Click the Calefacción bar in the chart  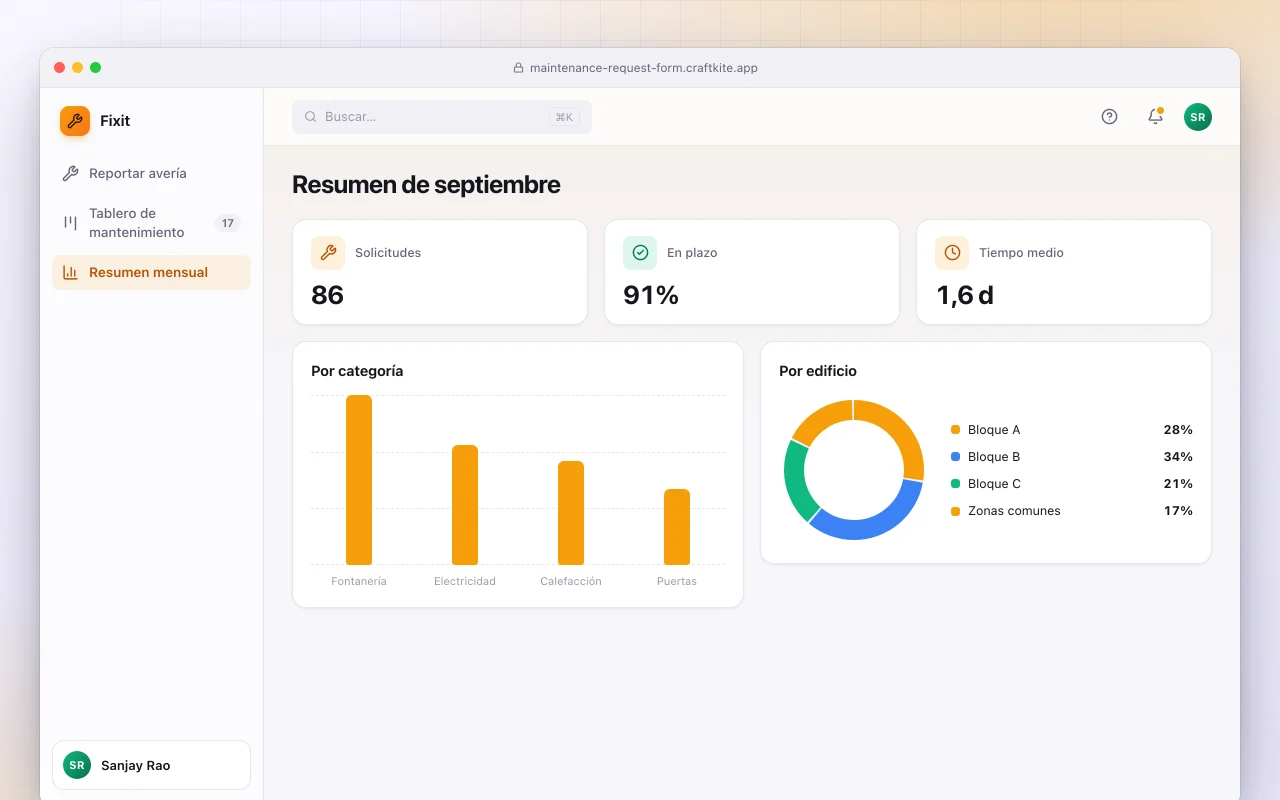click(571, 513)
